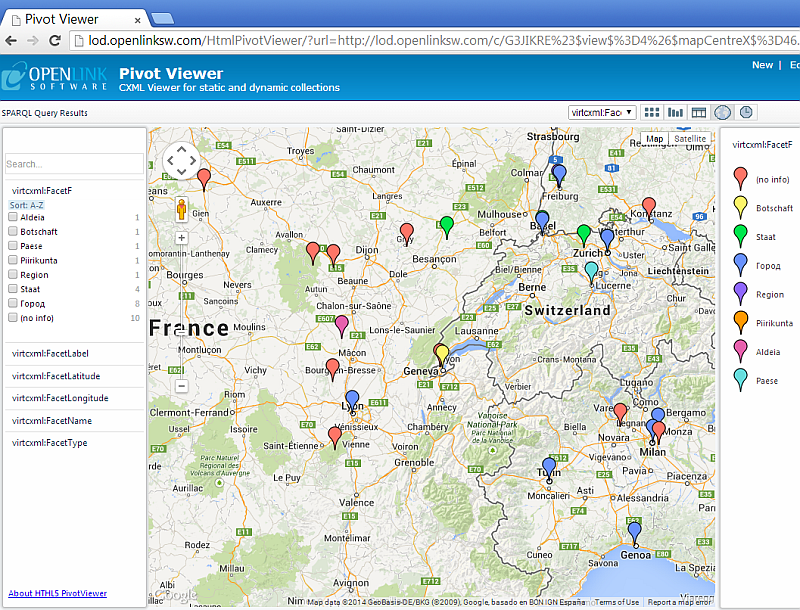800x610 pixels.
Task: Expand the virtcxml:FacetLabel section
Action: click(x=50, y=354)
